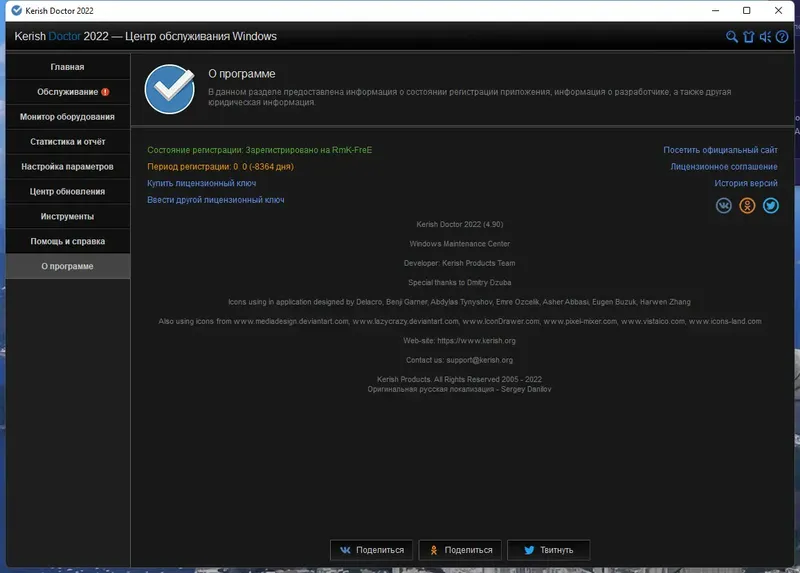
Task: Click the red alert badge on Обслуживание
Action: pos(105,92)
